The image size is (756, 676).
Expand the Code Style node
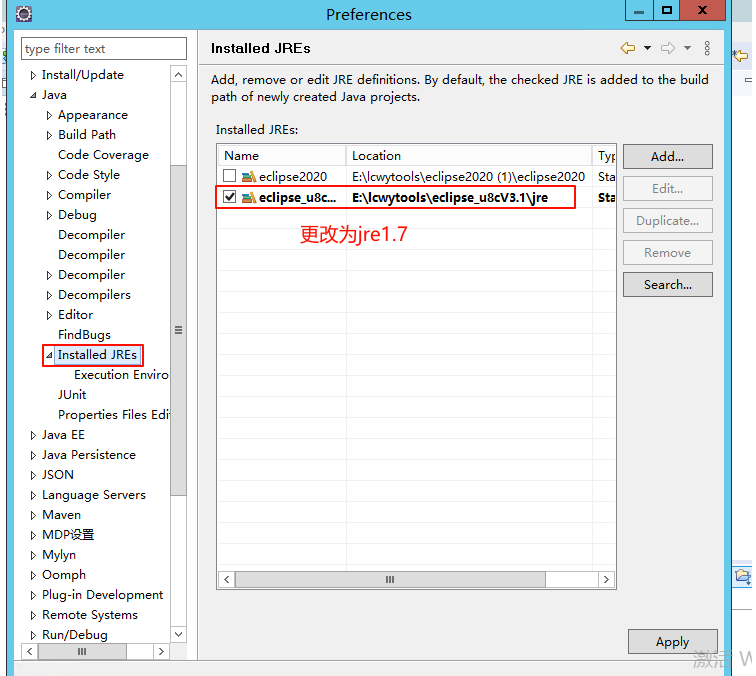click(x=49, y=176)
